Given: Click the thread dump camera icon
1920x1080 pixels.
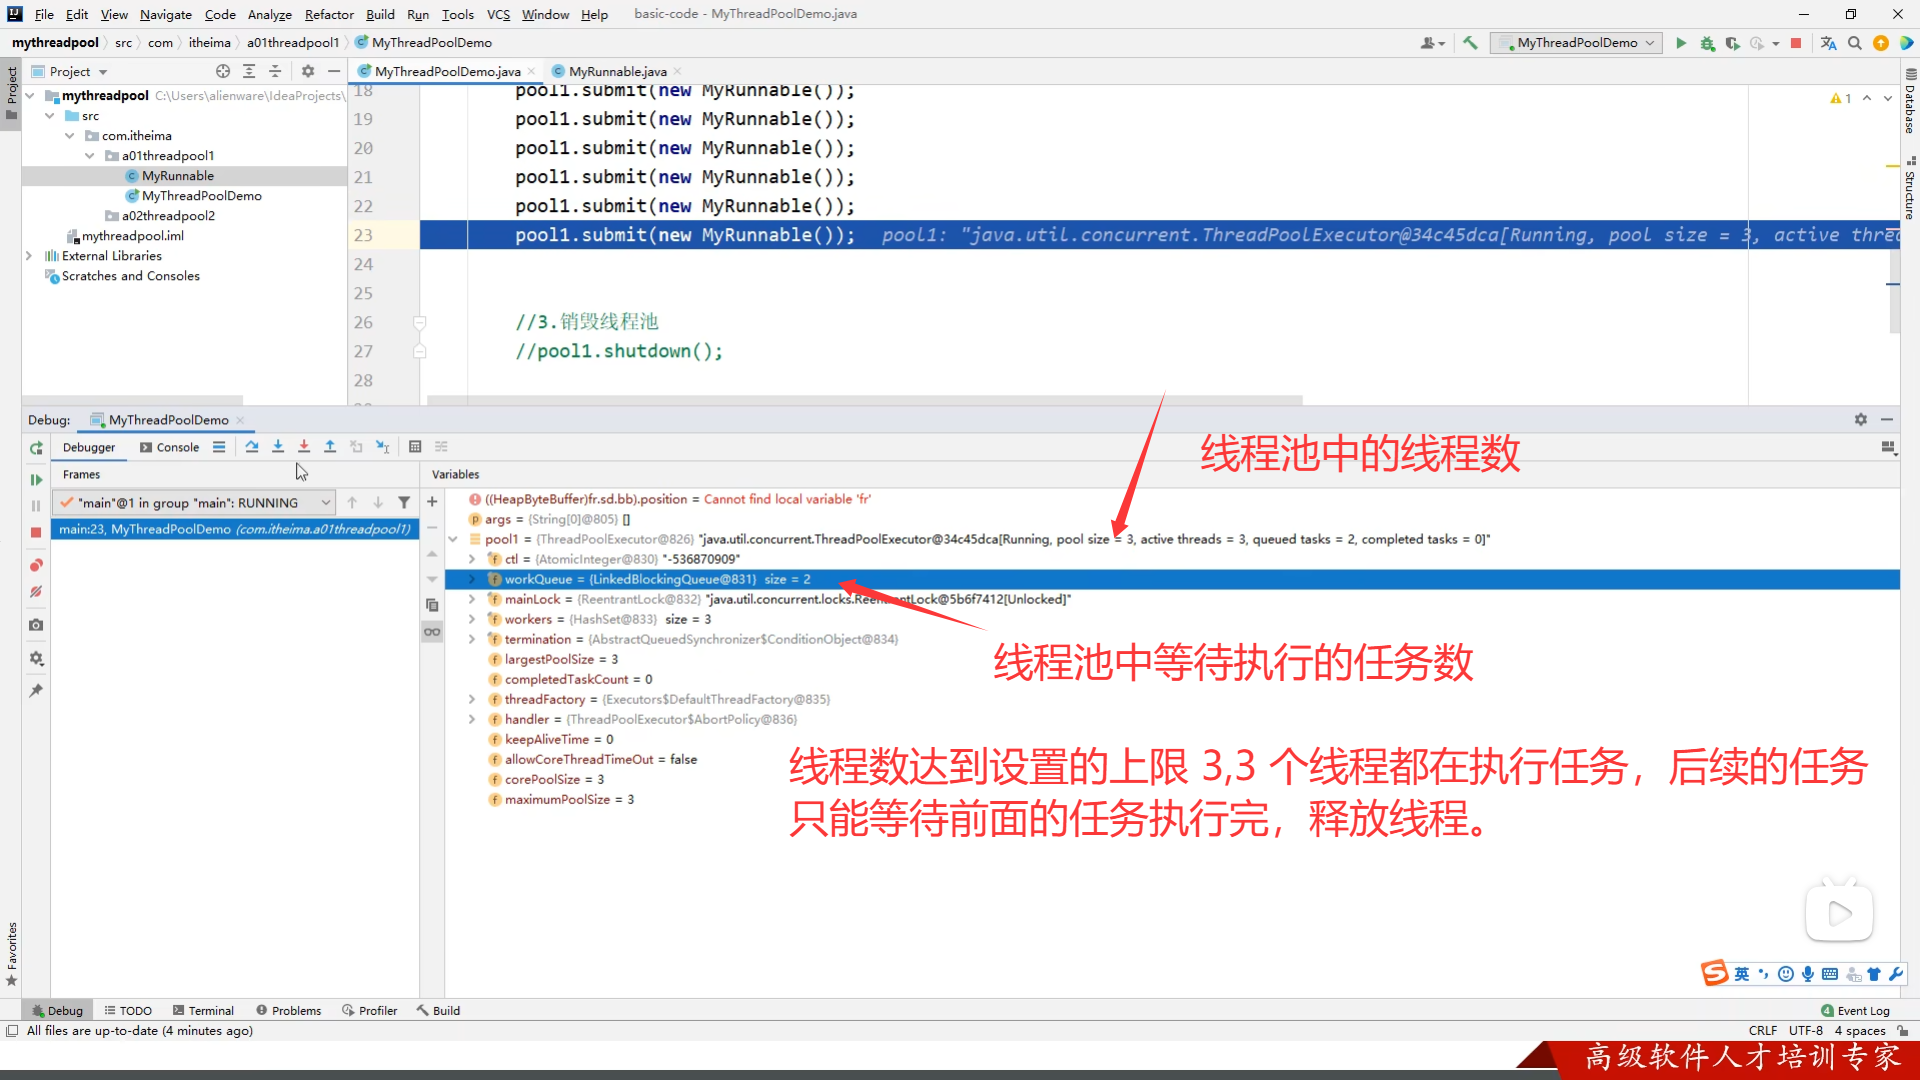Looking at the screenshot, I should [36, 625].
